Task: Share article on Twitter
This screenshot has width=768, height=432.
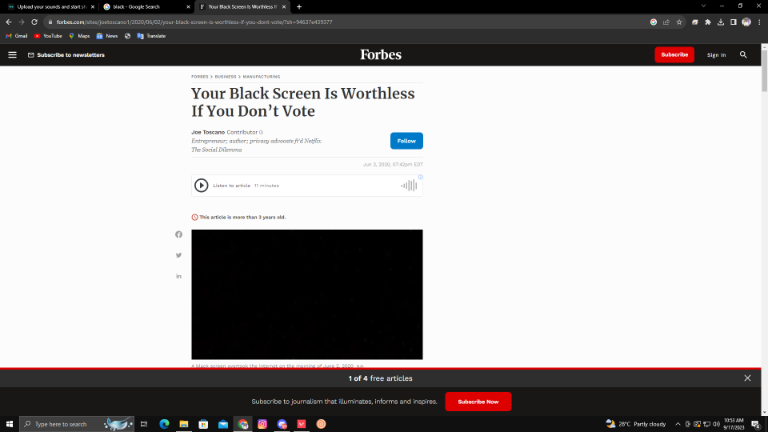Action: click(x=179, y=255)
